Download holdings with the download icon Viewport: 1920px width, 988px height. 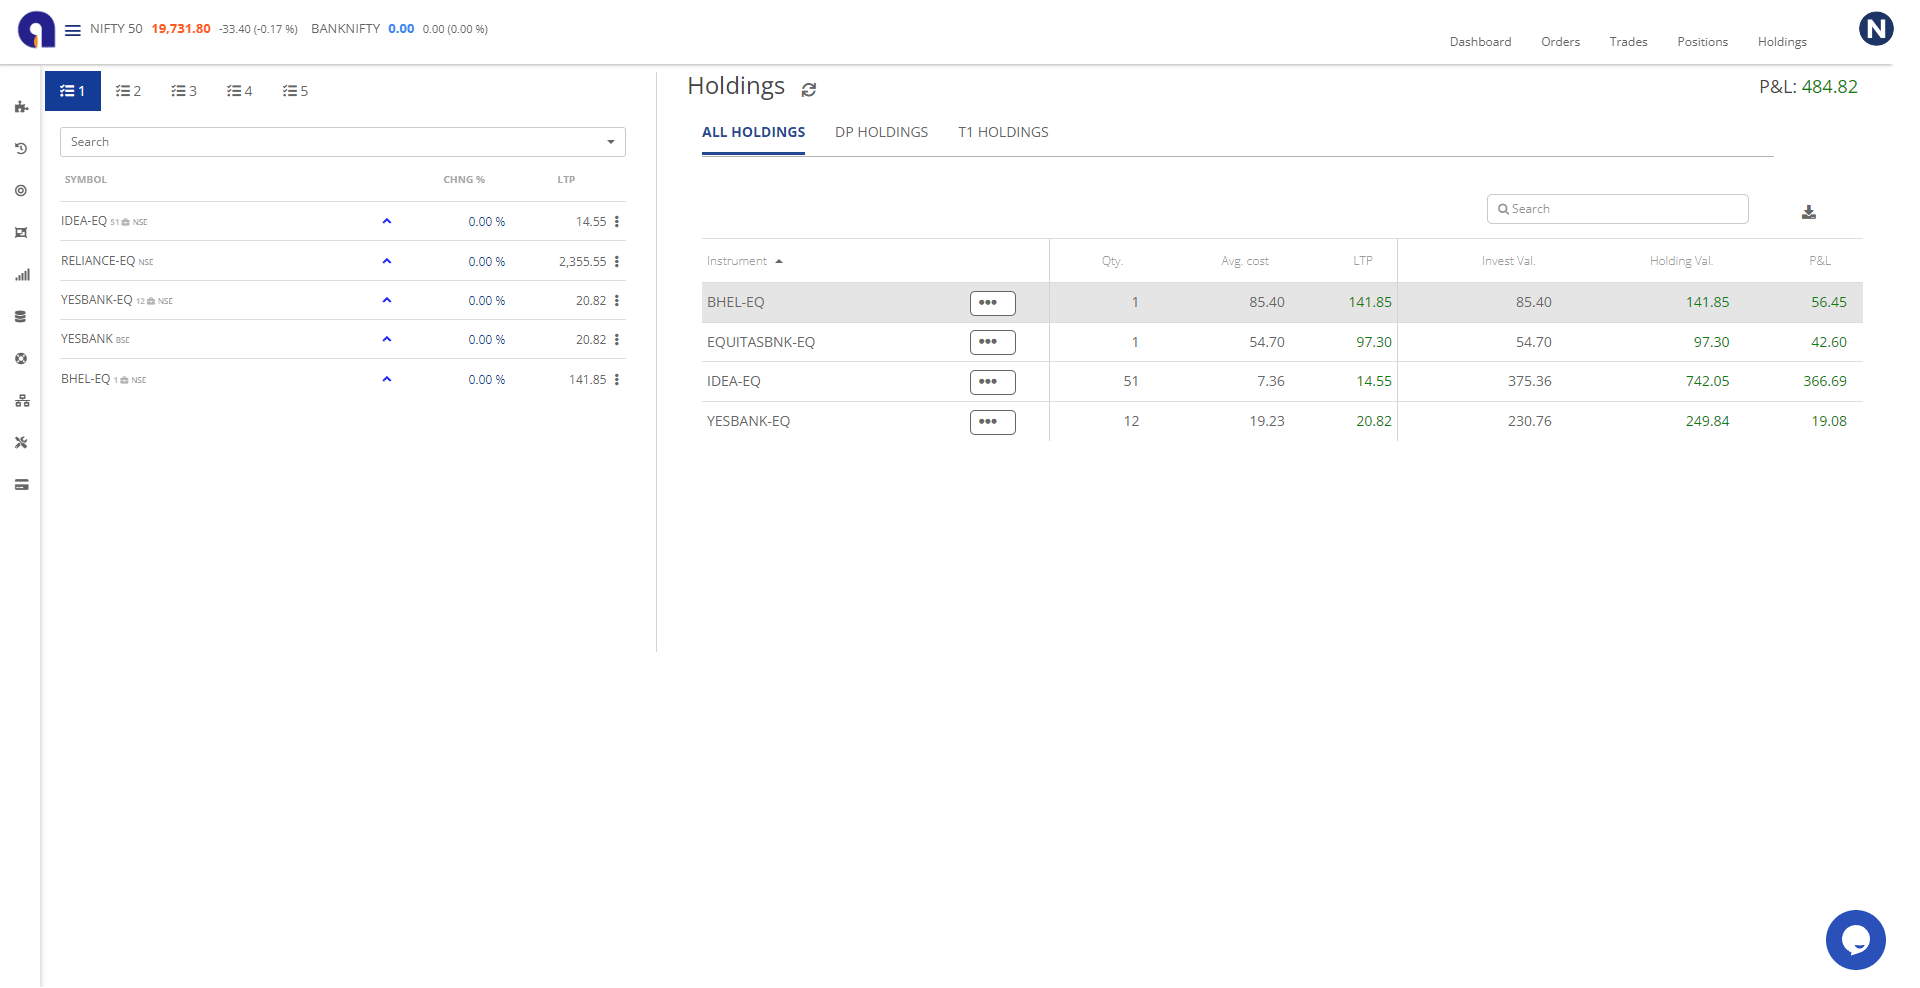coord(1808,212)
